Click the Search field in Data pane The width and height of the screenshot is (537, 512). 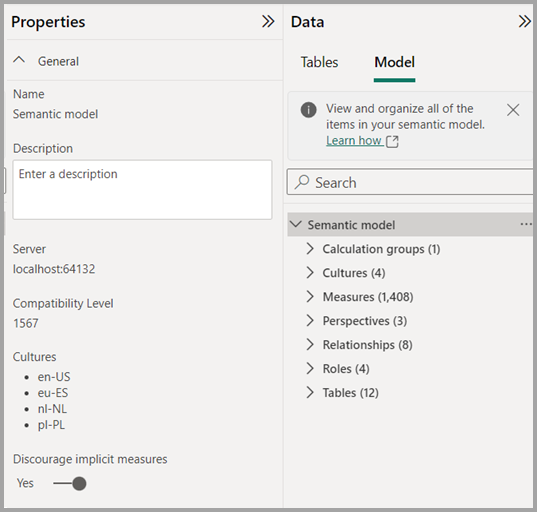410,182
